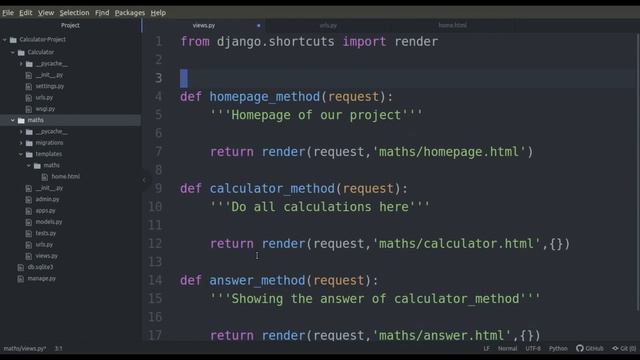Click the migrations folder icon
The width and height of the screenshot is (640, 360).
pyautogui.click(x=29, y=143)
